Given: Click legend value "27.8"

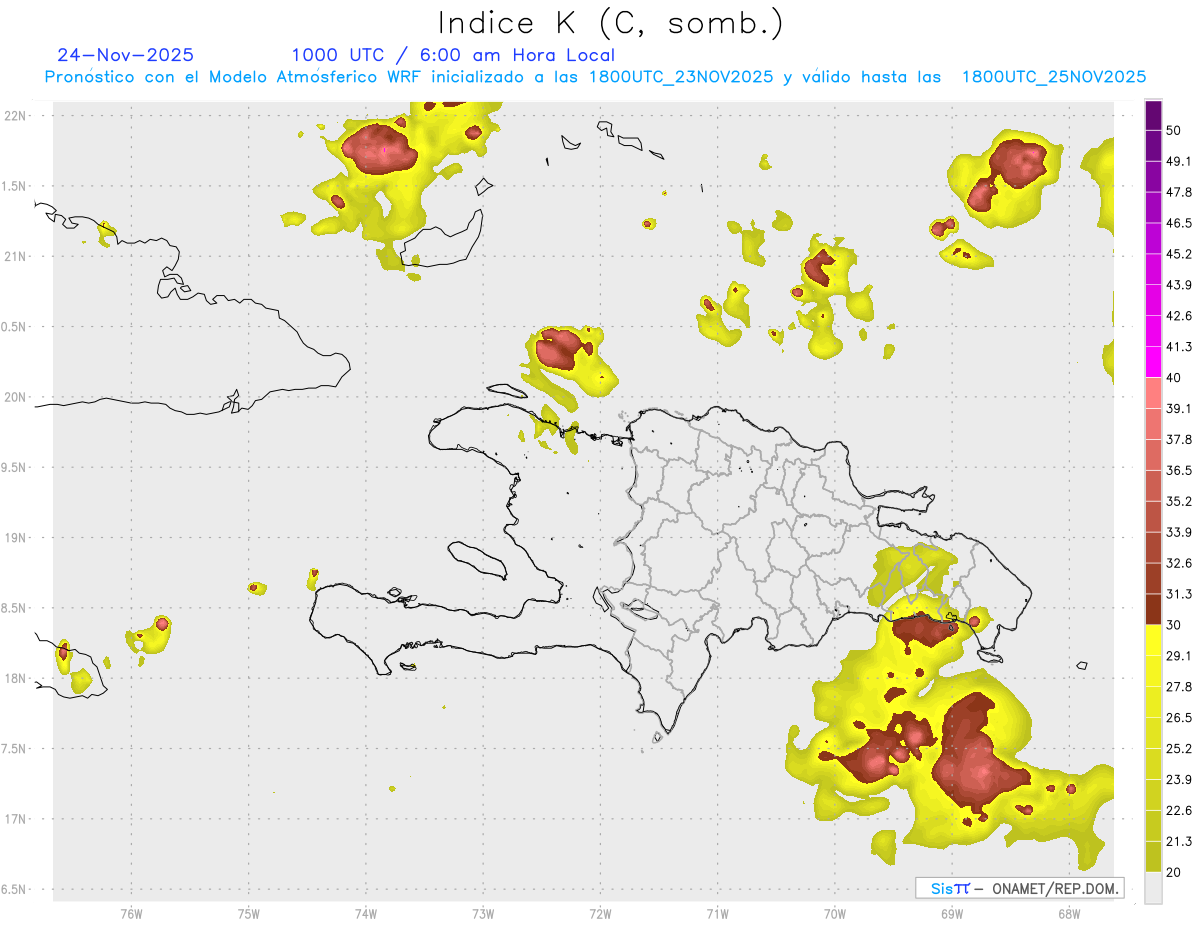Looking at the screenshot, I should tap(1179, 686).
